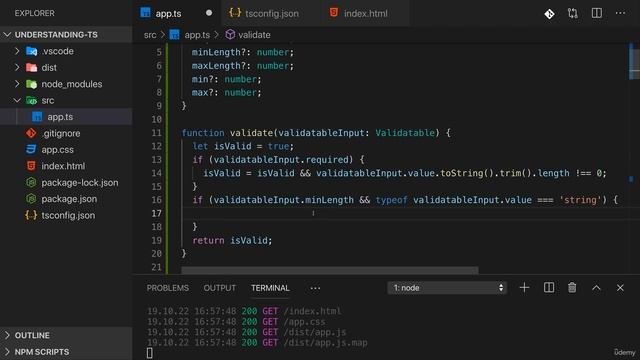Click the app.ts tab TypeScript icon
This screenshot has width=640, height=360.
145,13
